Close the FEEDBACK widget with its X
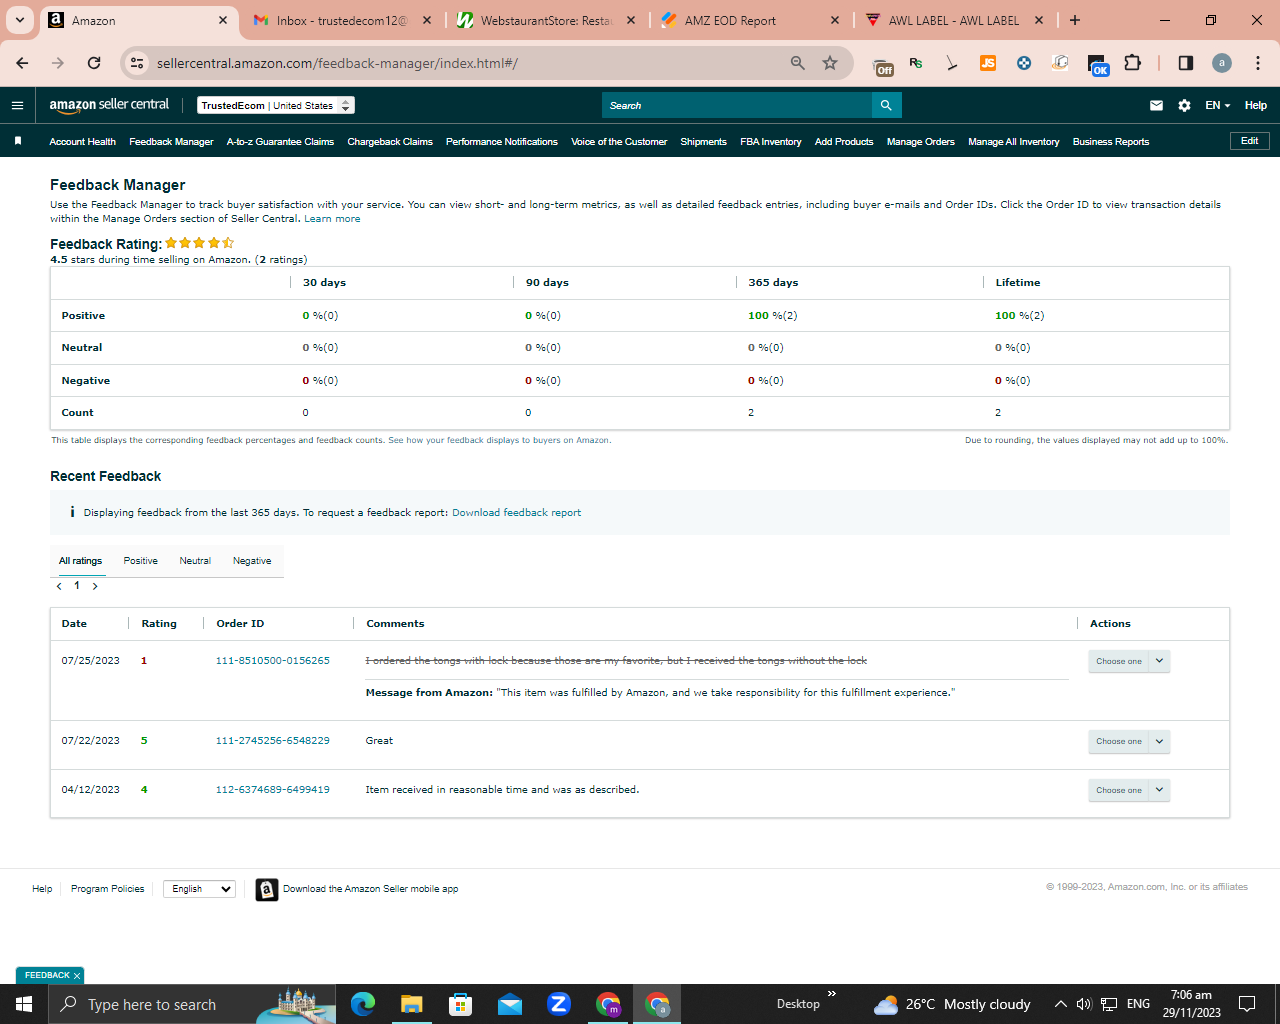Screen dimensions: 1280x1024 coord(76,976)
